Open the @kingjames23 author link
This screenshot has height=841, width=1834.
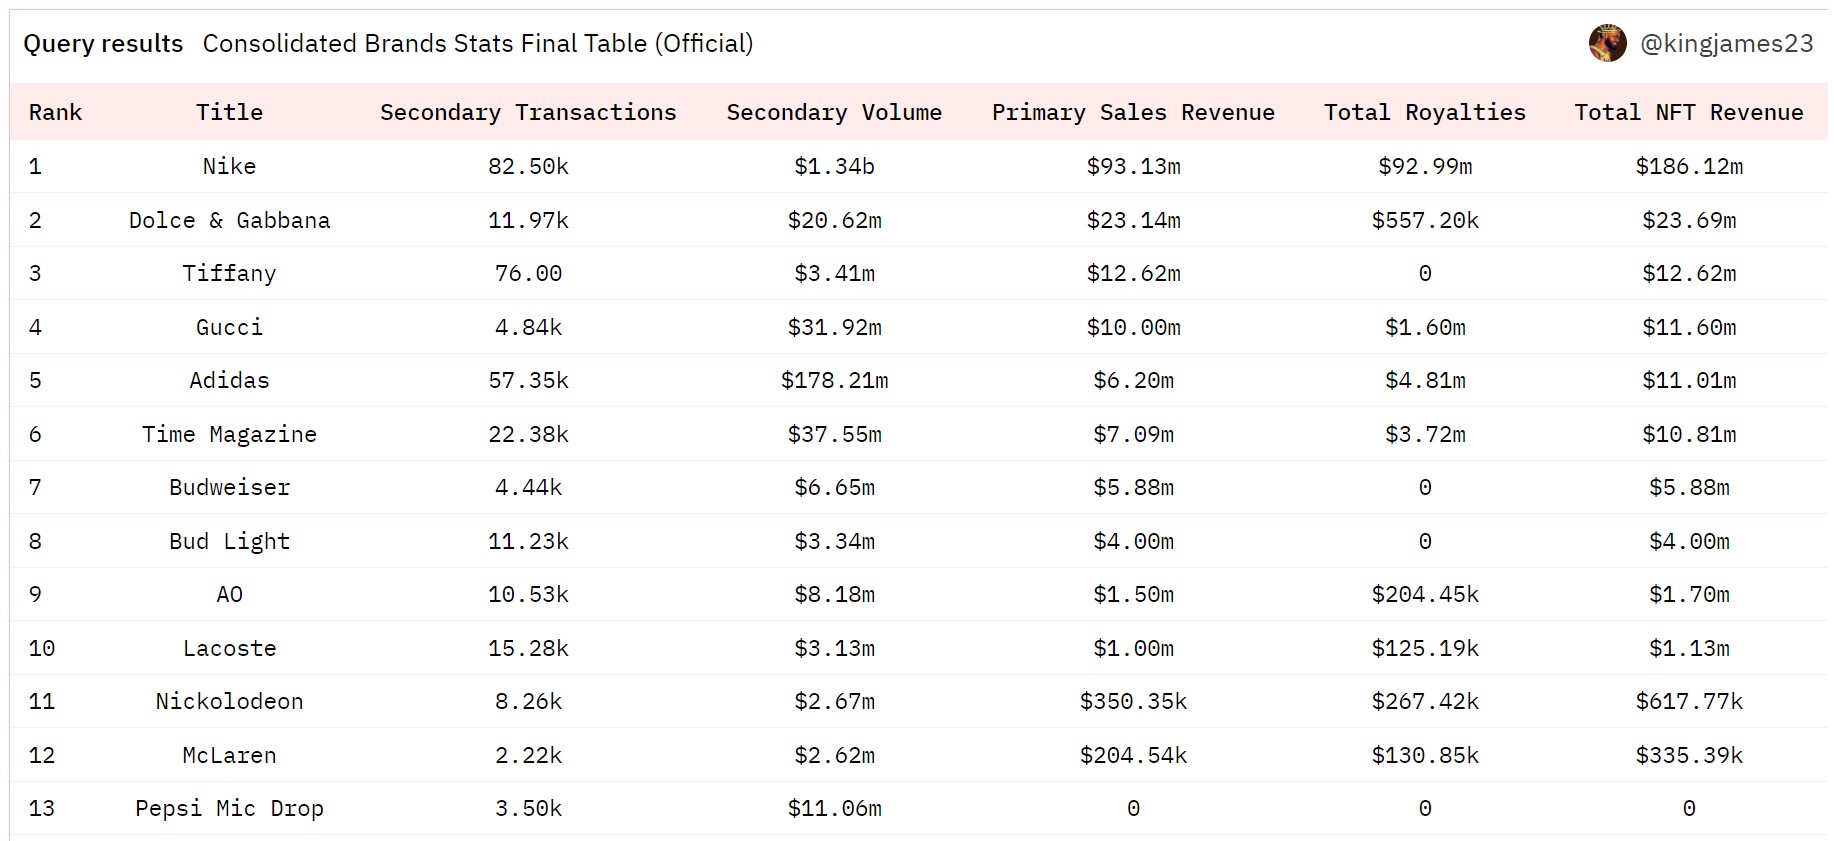coord(1726,43)
